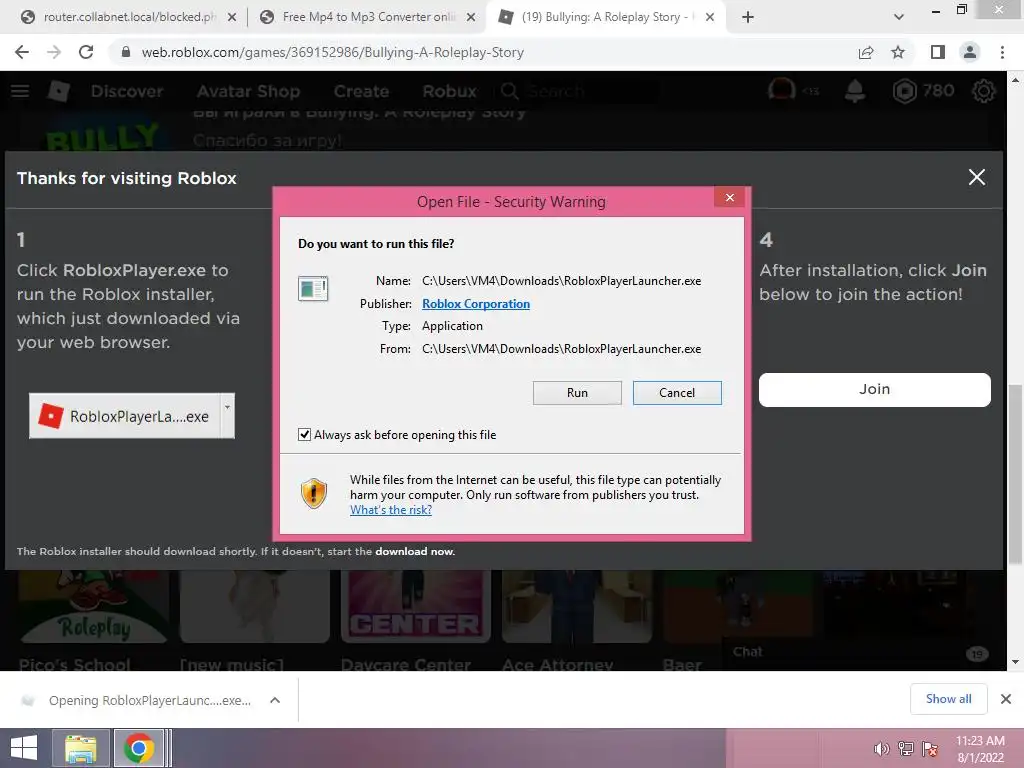
Task: Open a new Chrome tab
Action: coord(748,18)
